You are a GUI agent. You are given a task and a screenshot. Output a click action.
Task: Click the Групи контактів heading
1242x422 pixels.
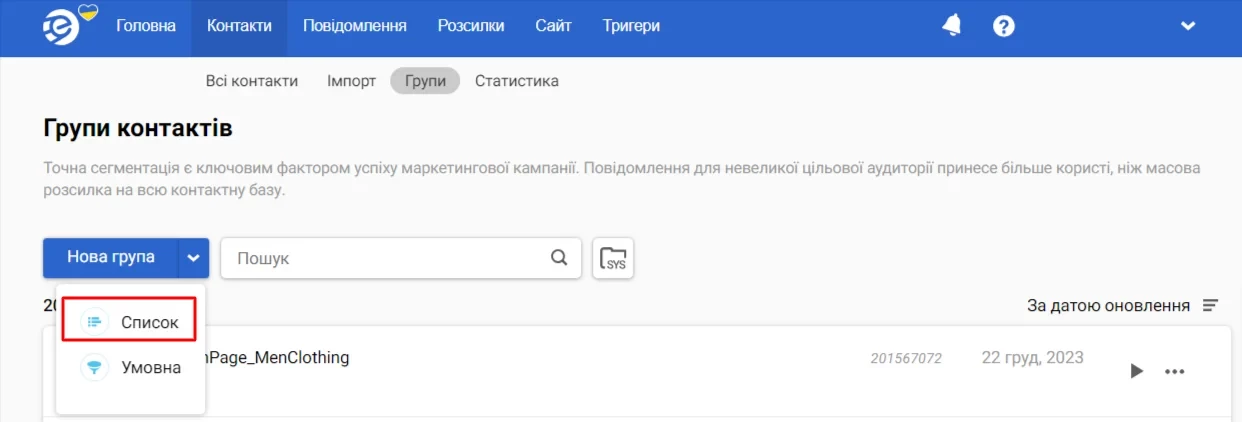pos(138,128)
